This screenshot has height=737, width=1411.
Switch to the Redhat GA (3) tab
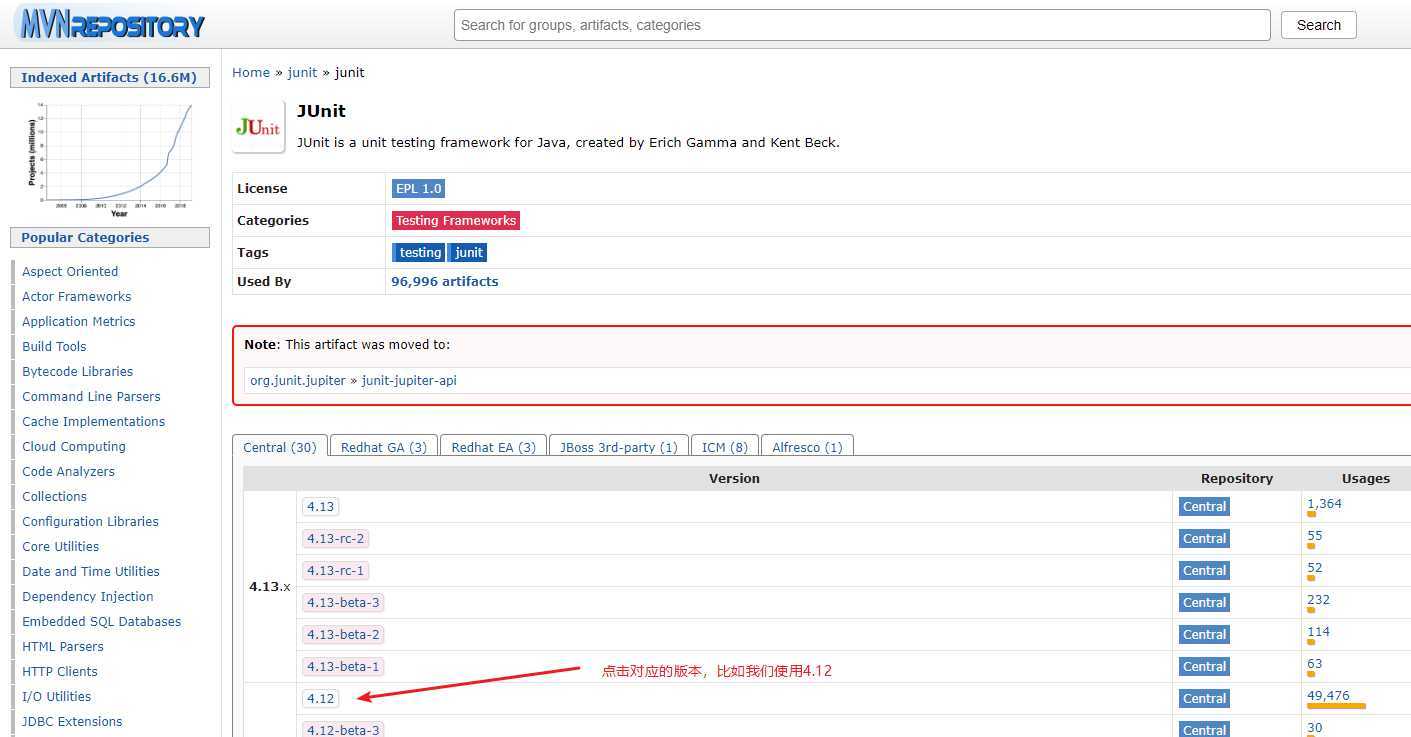click(384, 447)
